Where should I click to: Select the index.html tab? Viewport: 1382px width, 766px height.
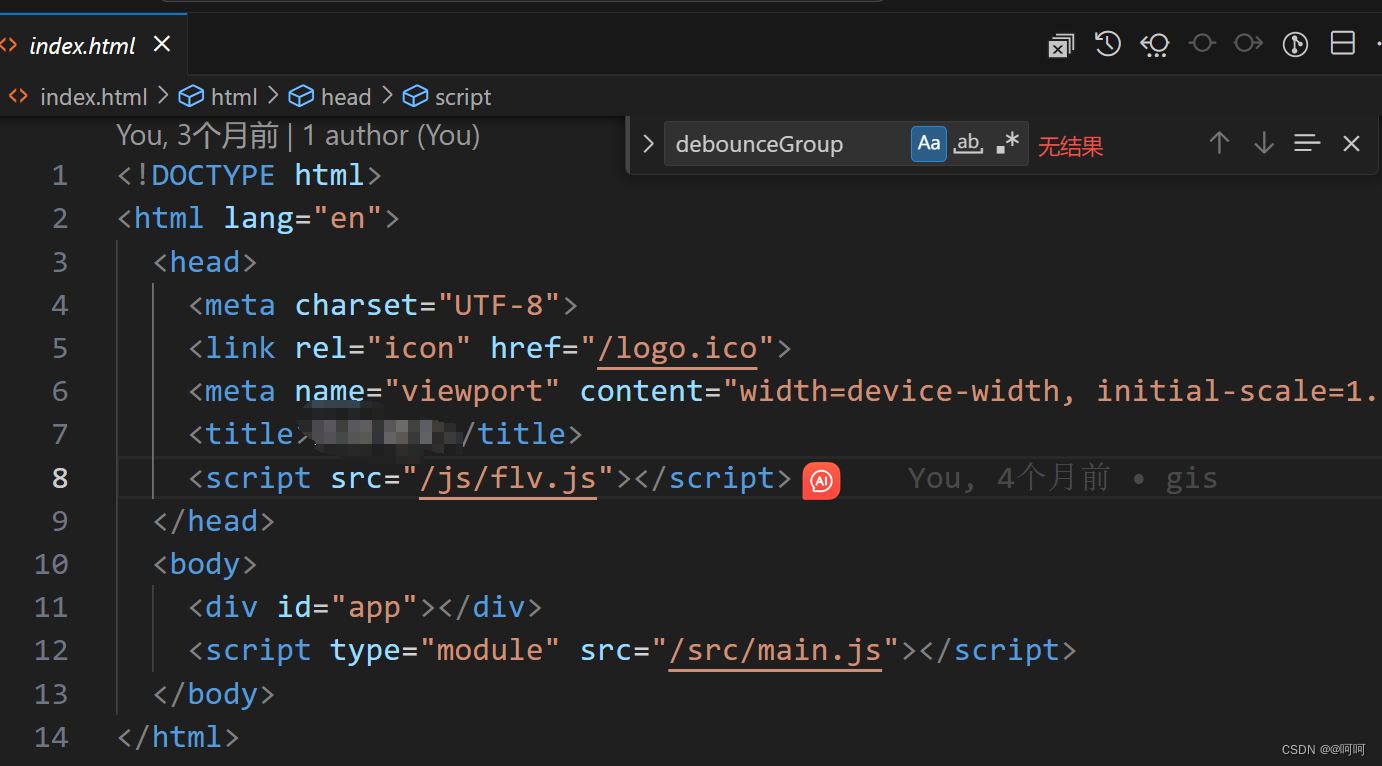(x=93, y=45)
